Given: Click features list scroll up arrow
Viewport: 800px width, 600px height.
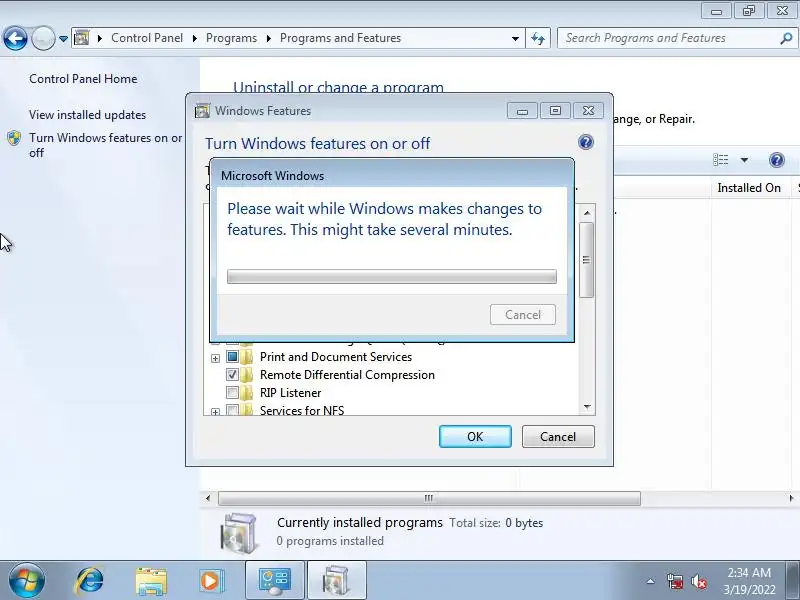Looking at the screenshot, I should pyautogui.click(x=587, y=212).
